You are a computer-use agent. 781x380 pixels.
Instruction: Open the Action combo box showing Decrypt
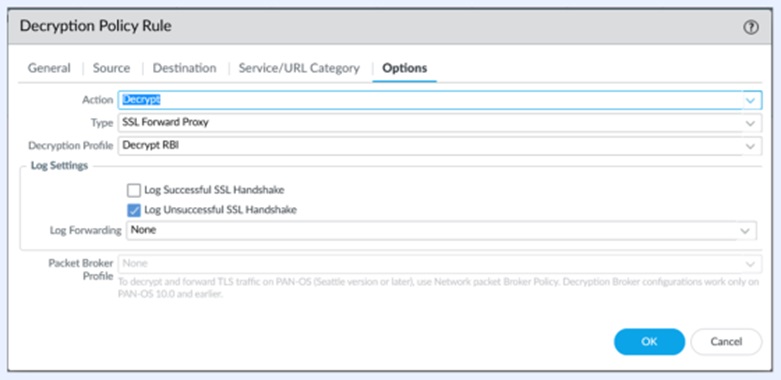[440, 100]
